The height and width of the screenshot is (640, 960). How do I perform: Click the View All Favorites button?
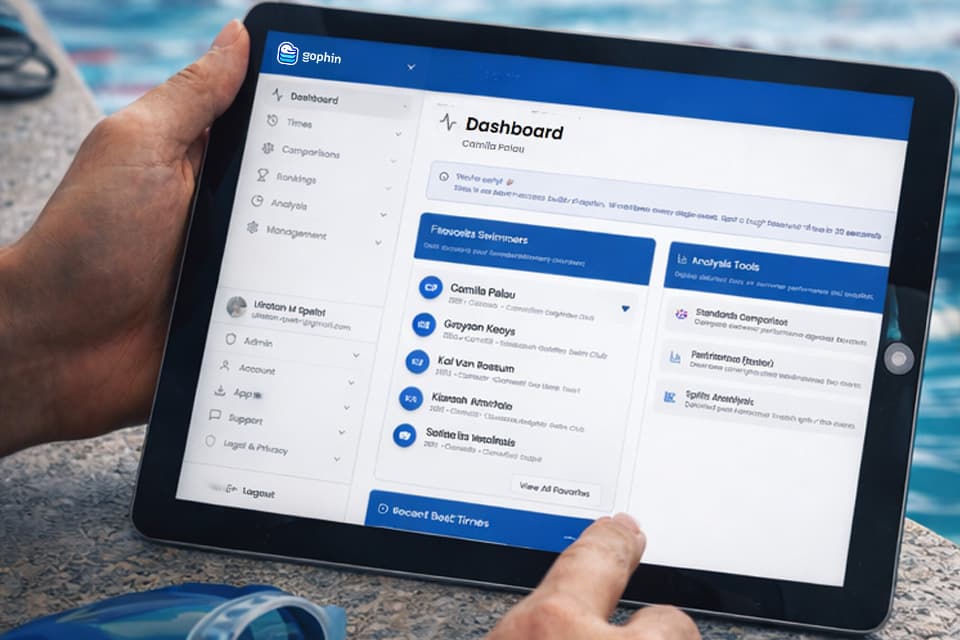[556, 489]
